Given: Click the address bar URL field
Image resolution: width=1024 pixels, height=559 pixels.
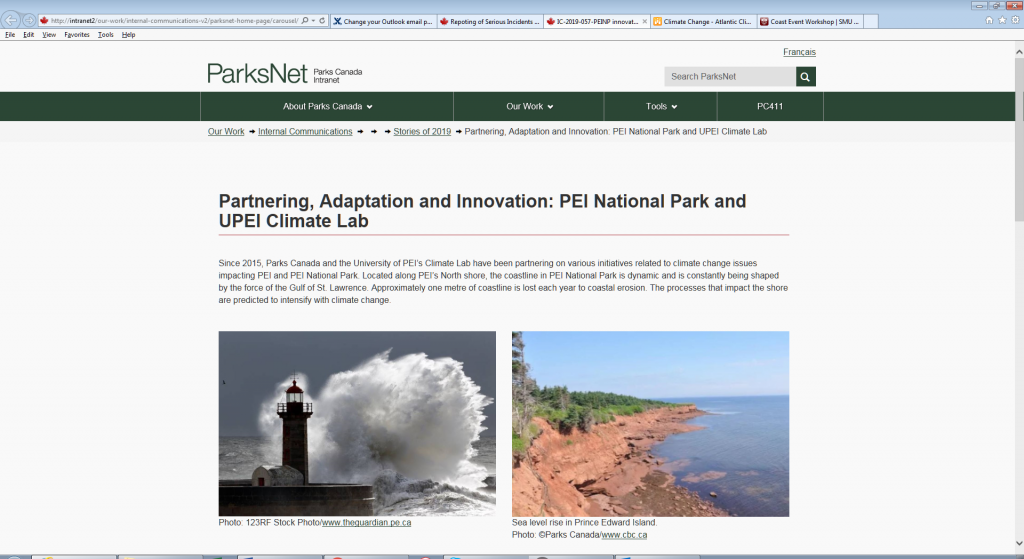Looking at the screenshot, I should click(174, 21).
